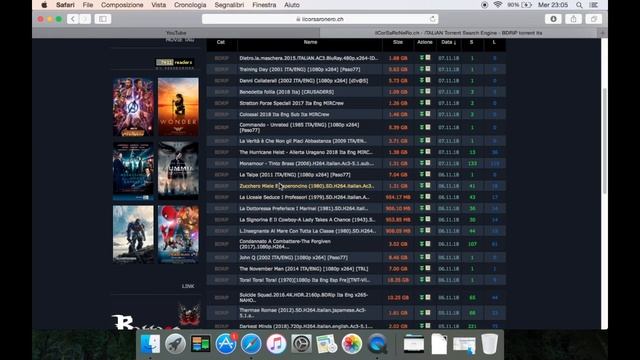640x360 pixels.
Task: Open iTunes from the Dock
Action: (x=276, y=344)
